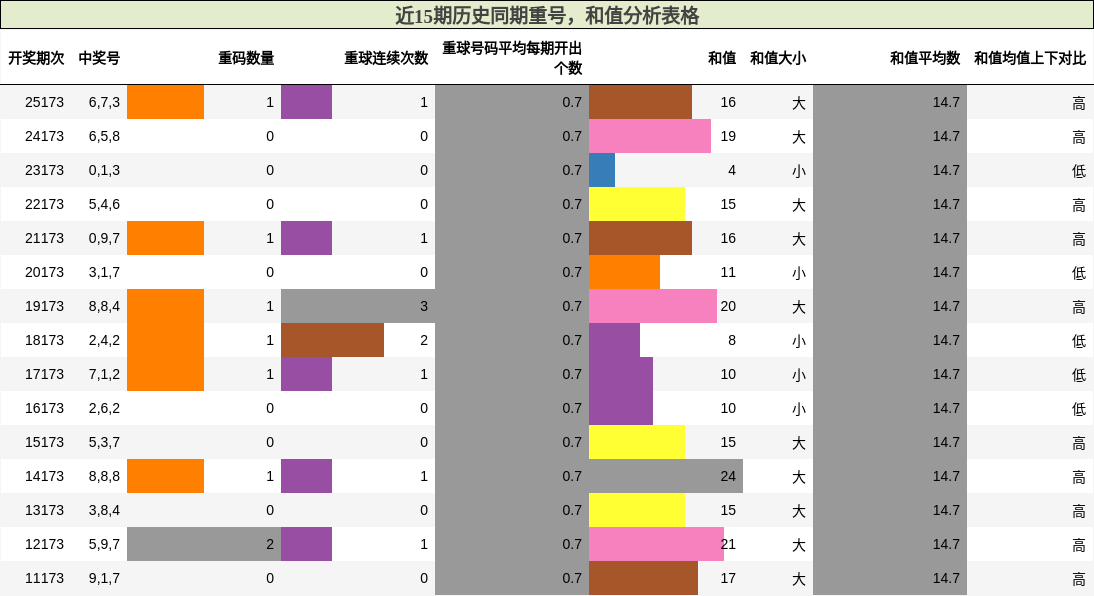The height and width of the screenshot is (596, 1094).
Task: Click the gray streak bar with value 3
Action: (358, 306)
